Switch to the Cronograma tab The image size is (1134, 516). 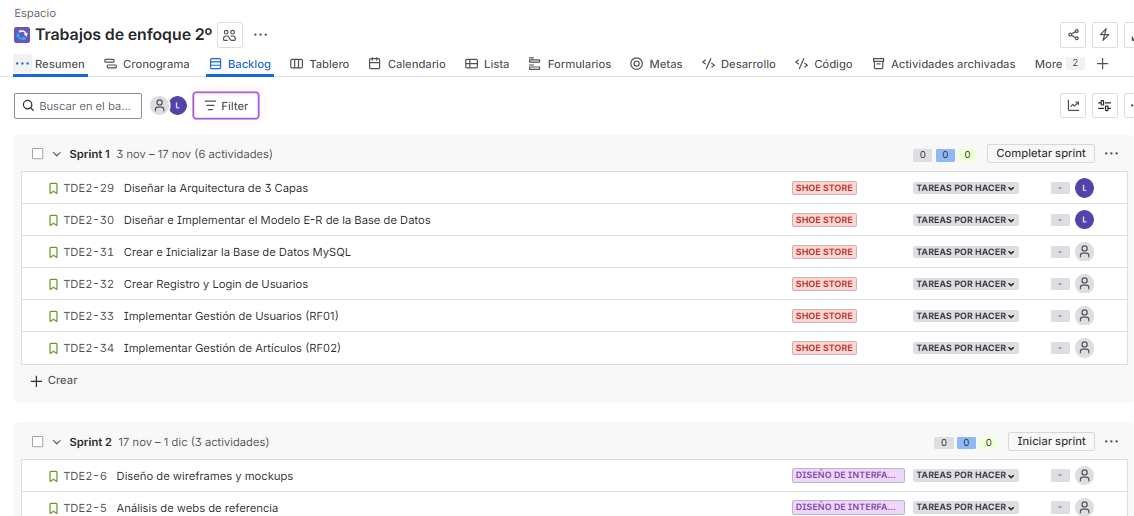pyautogui.click(x=147, y=64)
